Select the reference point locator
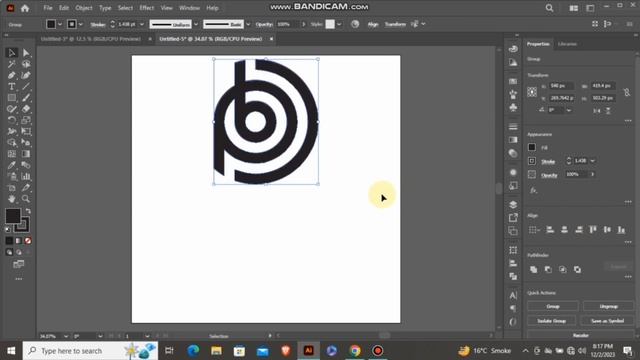 (532, 92)
